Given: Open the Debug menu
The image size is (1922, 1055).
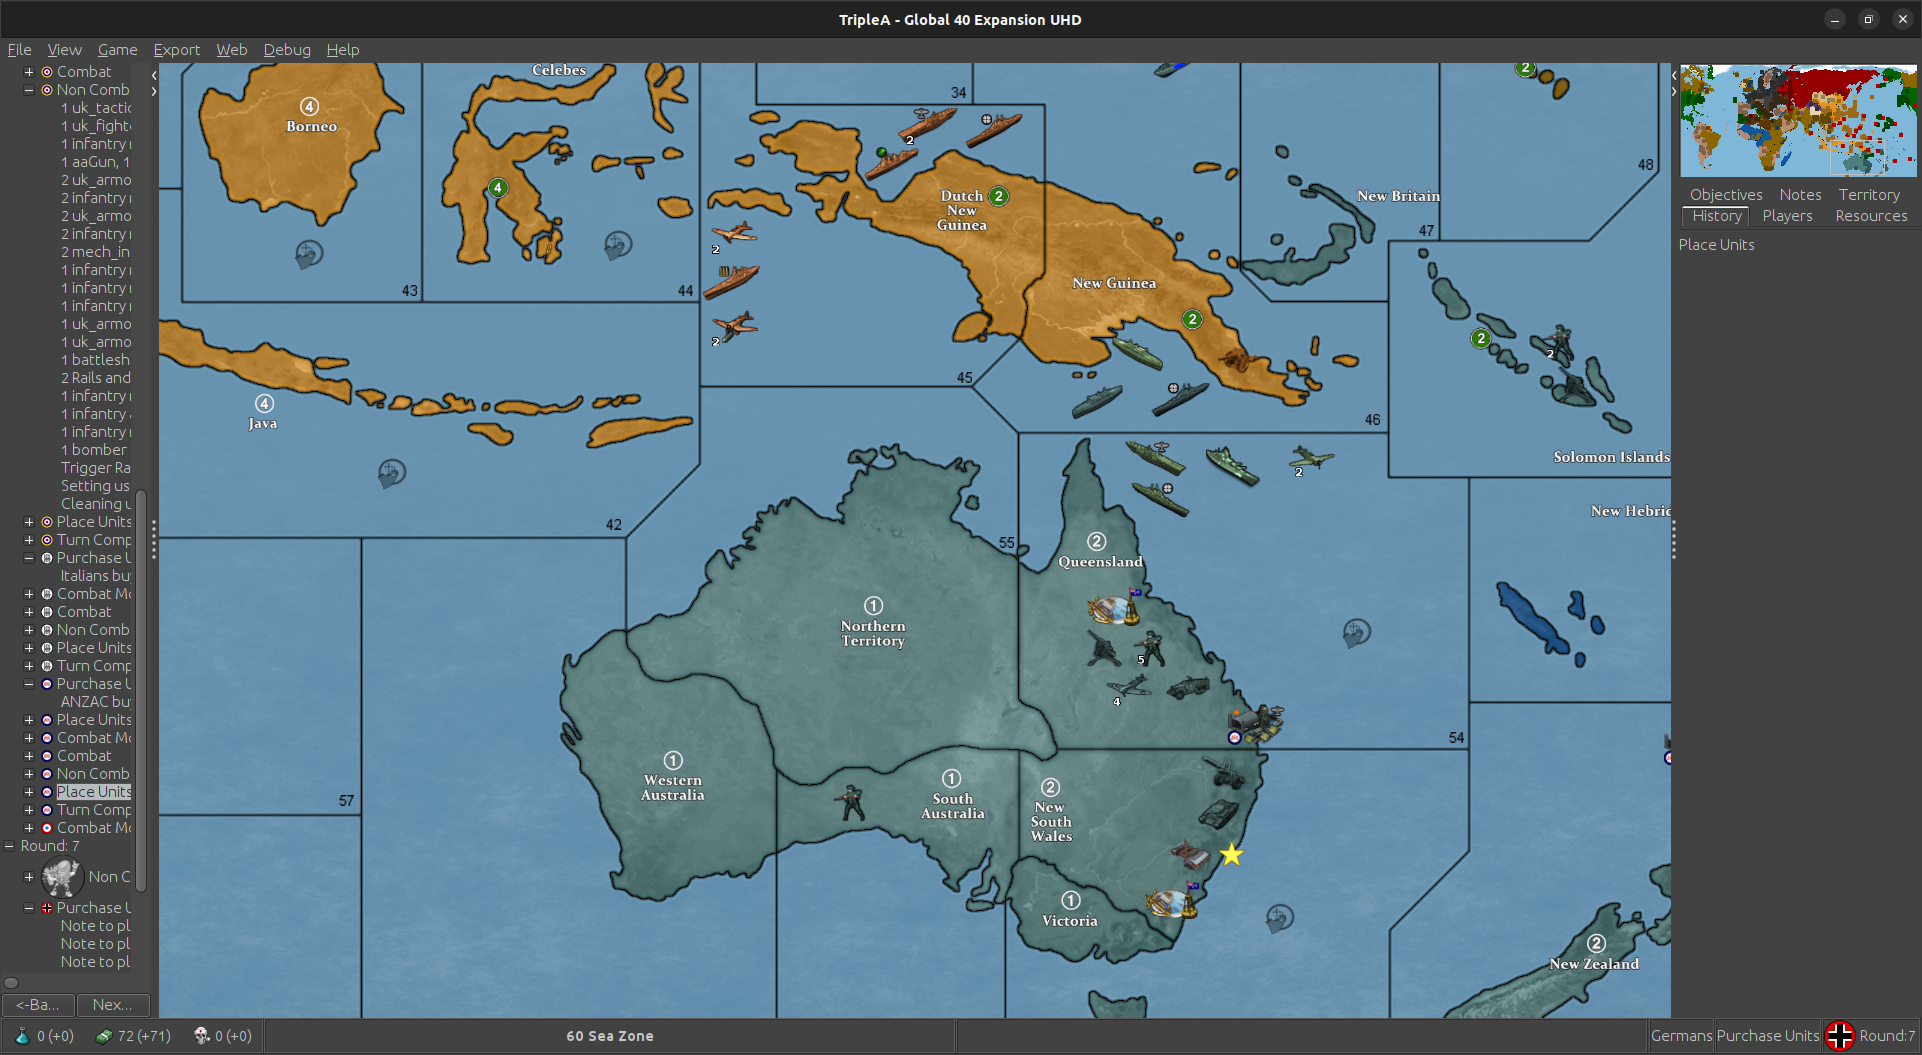Looking at the screenshot, I should pos(287,49).
